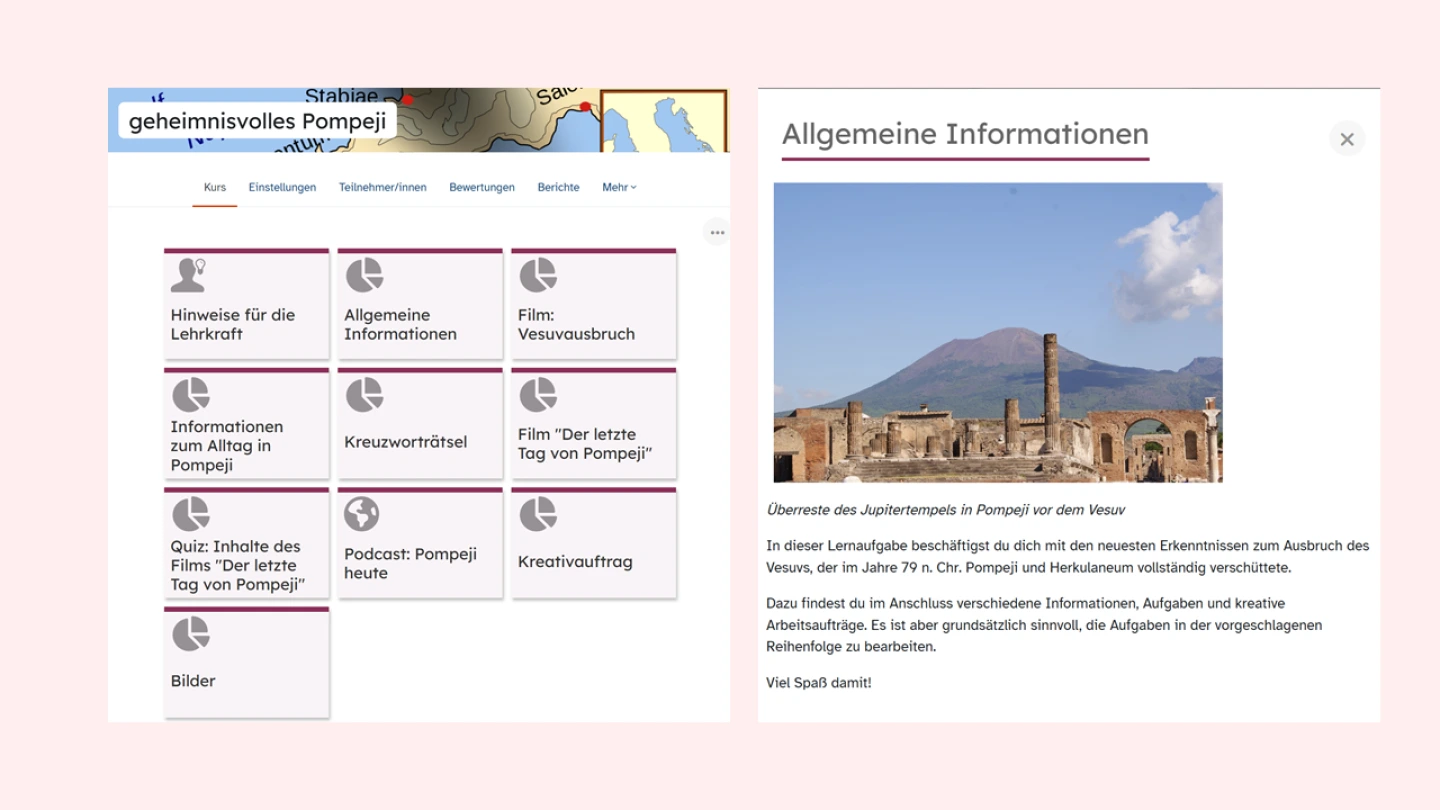Select the Kurs tab
This screenshot has width=1440, height=810.
pos(214,187)
